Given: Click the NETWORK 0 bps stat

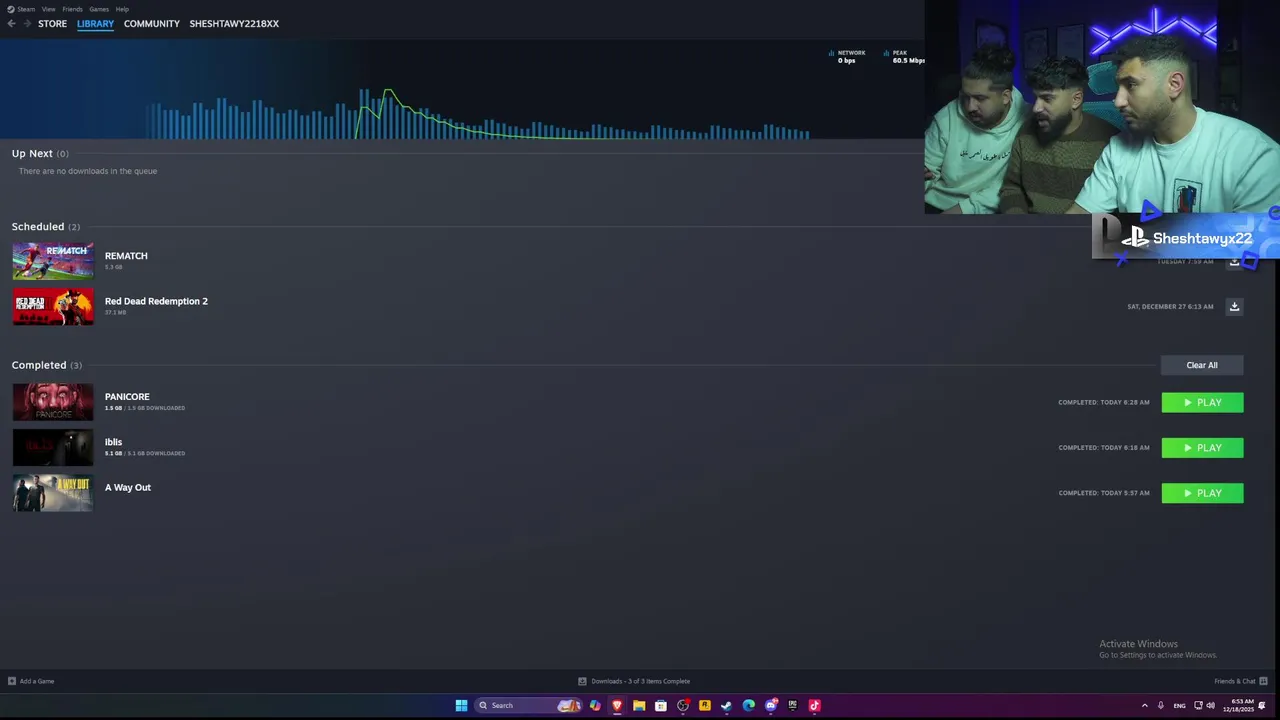Looking at the screenshot, I should click(x=848, y=57).
